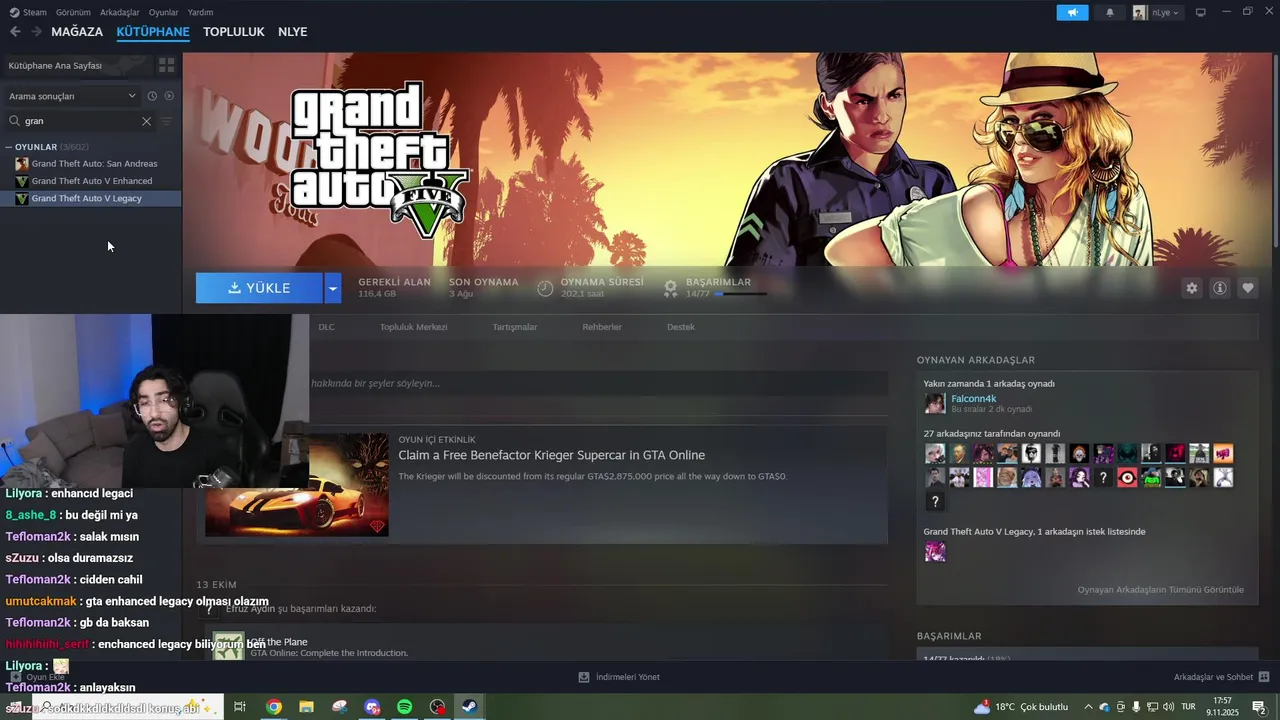Open Spotify from the taskbar
This screenshot has height=720, width=1280.
point(405,707)
